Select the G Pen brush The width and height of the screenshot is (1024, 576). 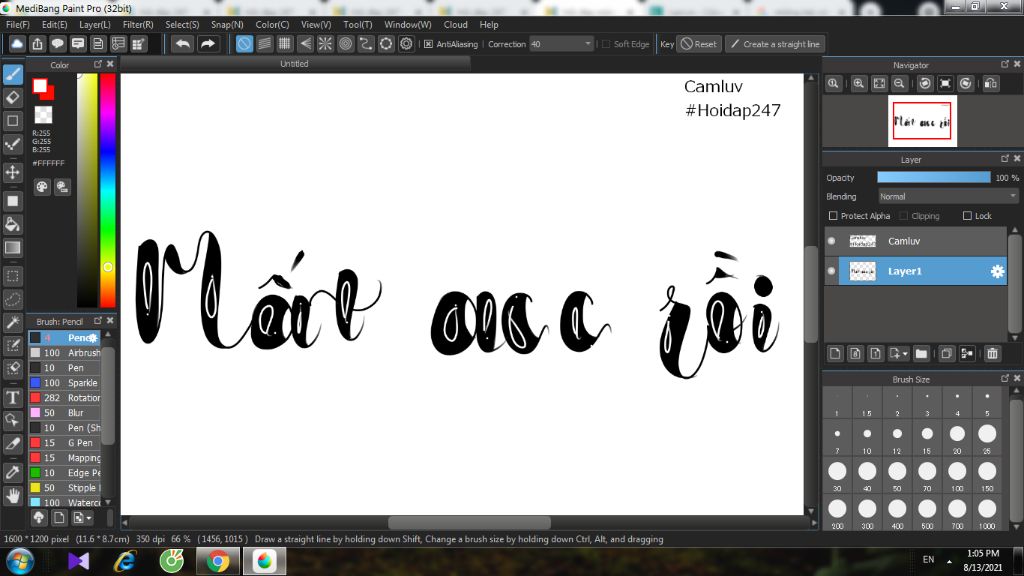click(x=65, y=443)
